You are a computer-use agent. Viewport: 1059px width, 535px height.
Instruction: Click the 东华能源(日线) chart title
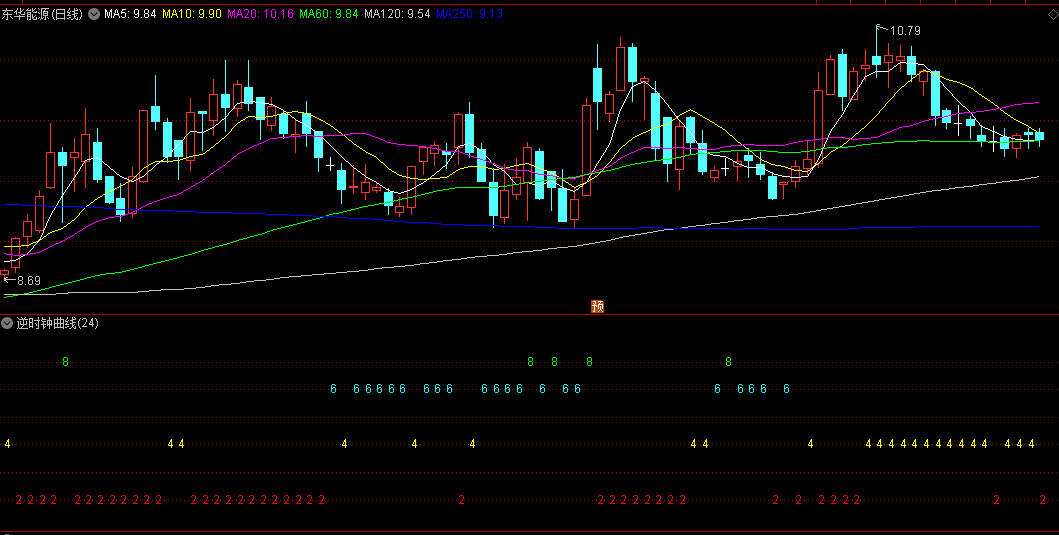pos(44,15)
